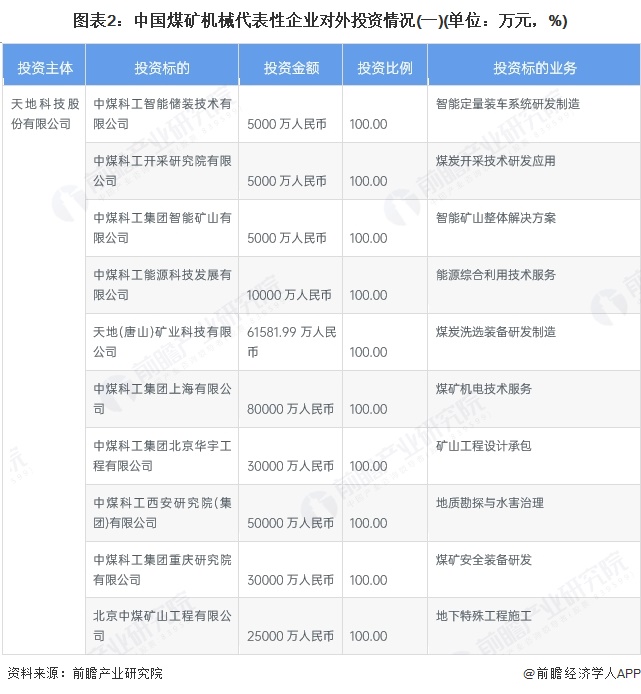Viewport: 641px width, 694px height.
Task: Select the 煤矿机电技术服务 business cell
Action: click(484, 388)
